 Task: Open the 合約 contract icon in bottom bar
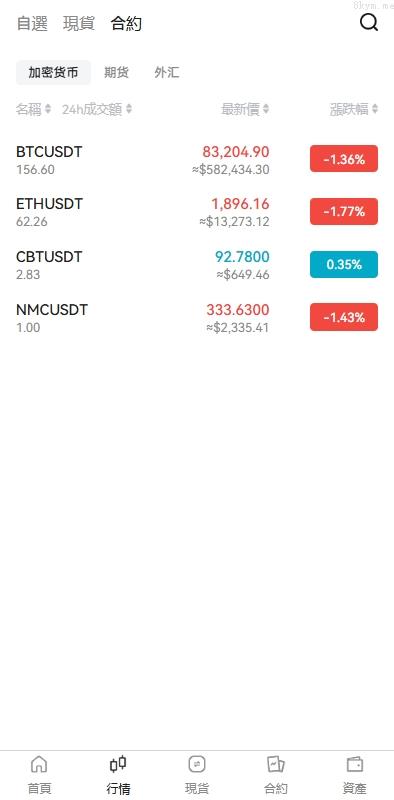[x=276, y=764]
